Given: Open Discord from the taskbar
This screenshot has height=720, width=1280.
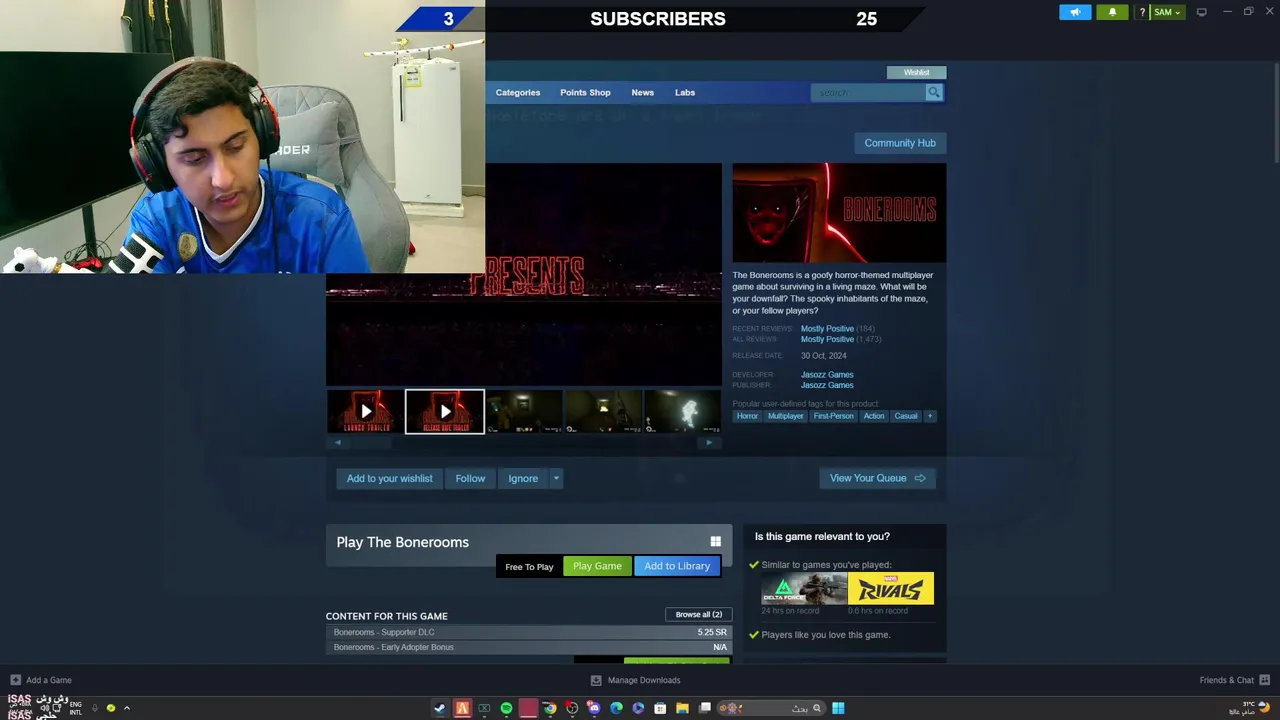Looking at the screenshot, I should tap(594, 708).
